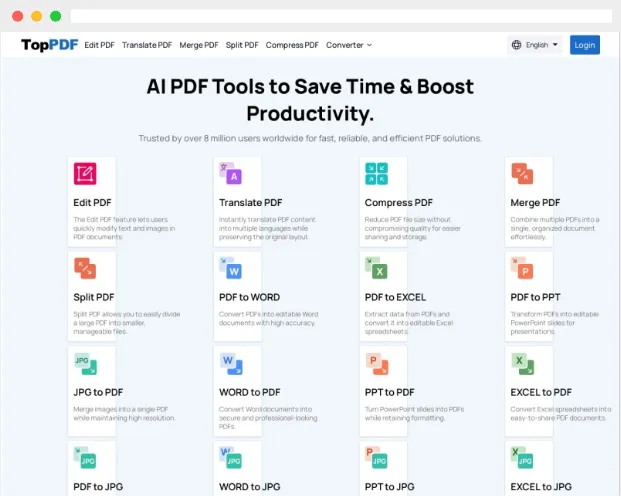The width and height of the screenshot is (621, 496).
Task: Expand the Converter menu
Action: [349, 45]
